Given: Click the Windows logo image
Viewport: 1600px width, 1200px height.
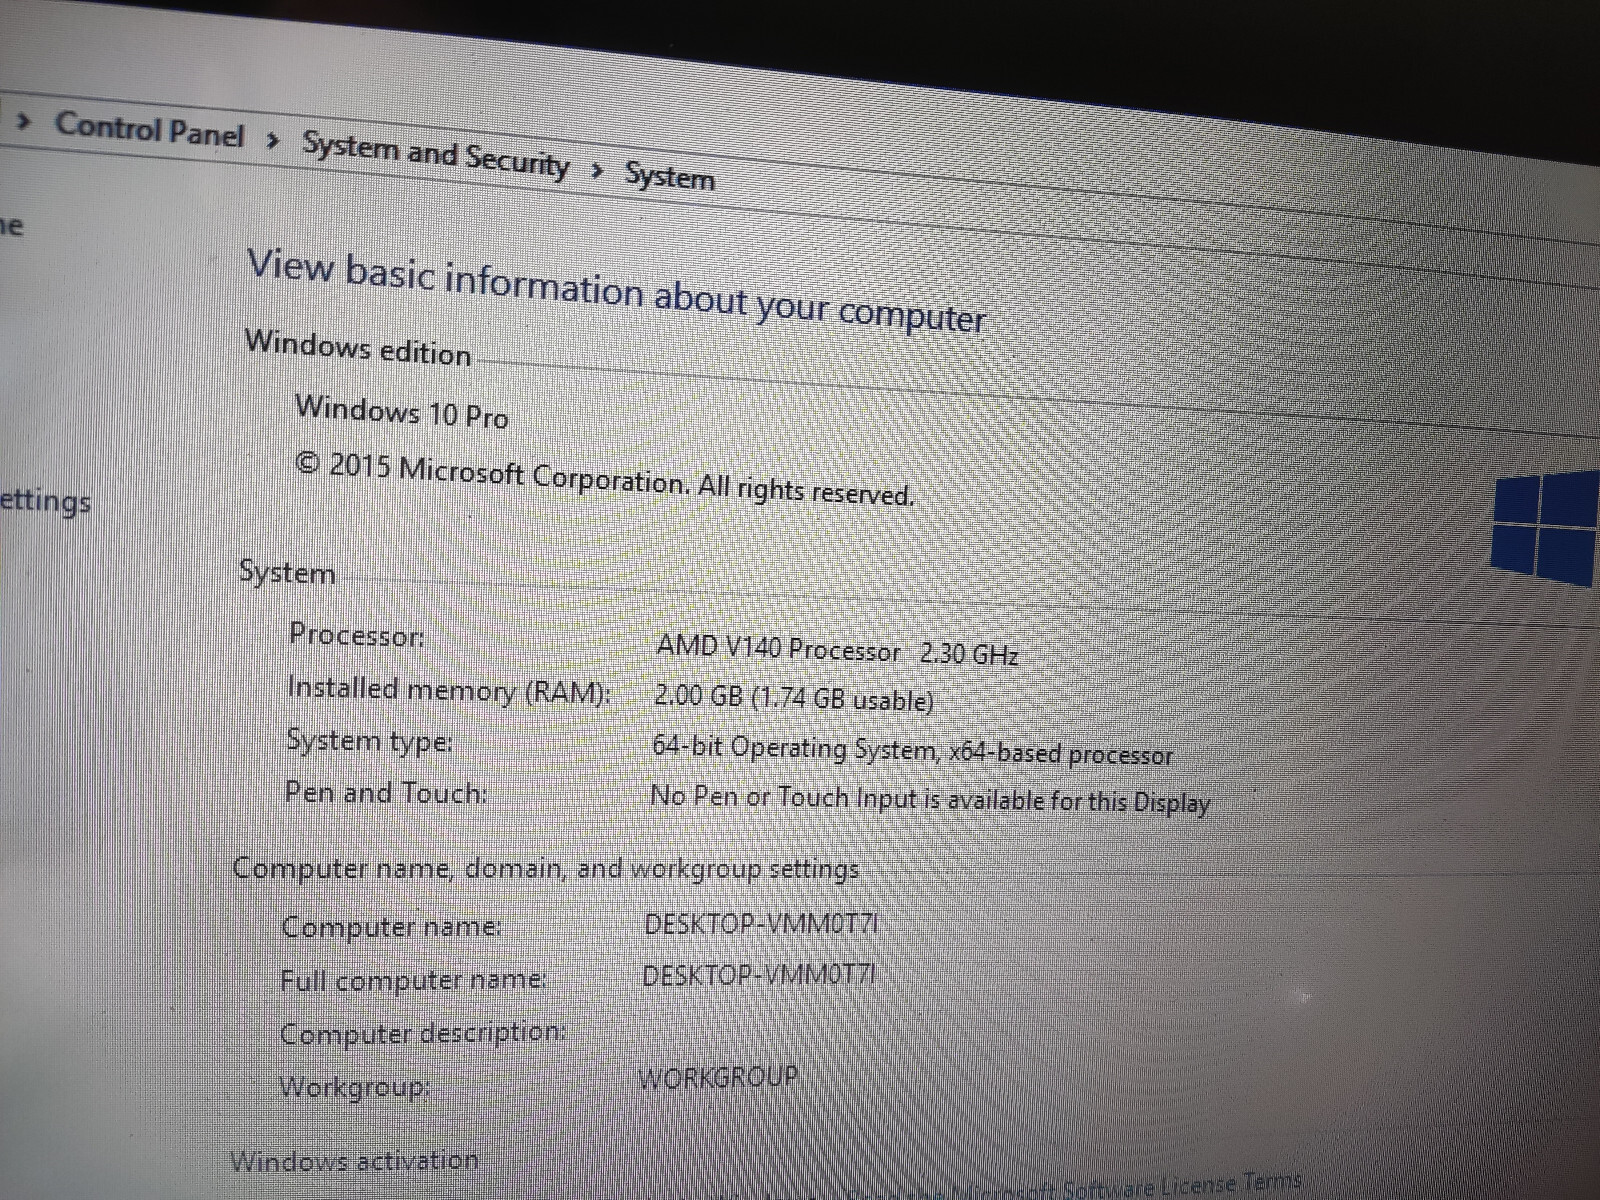Looking at the screenshot, I should pos(1545,527).
